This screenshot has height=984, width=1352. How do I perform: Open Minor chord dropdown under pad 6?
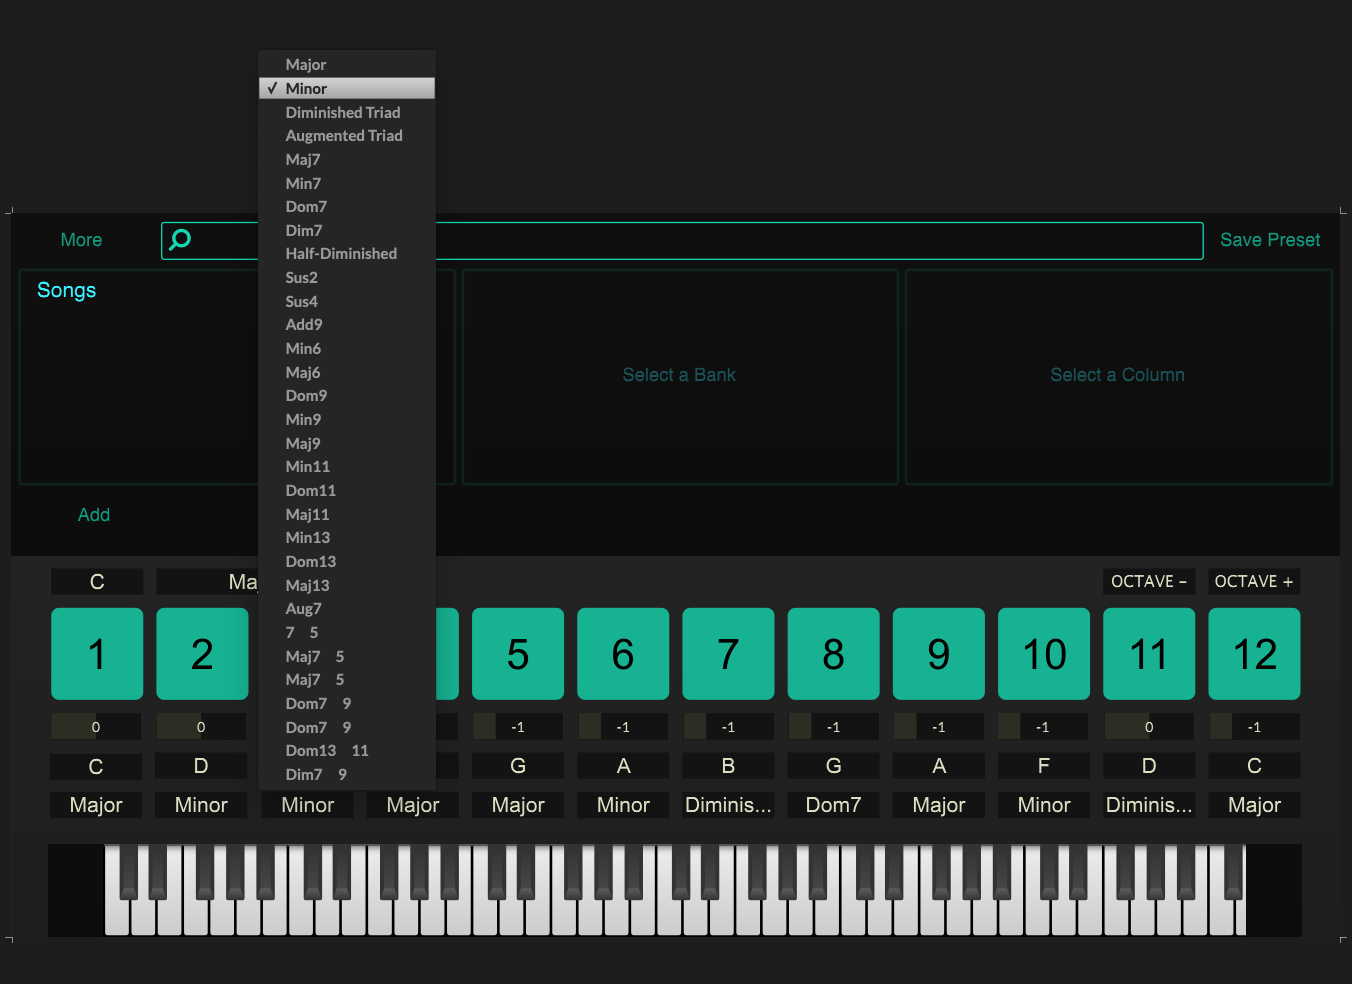point(623,805)
